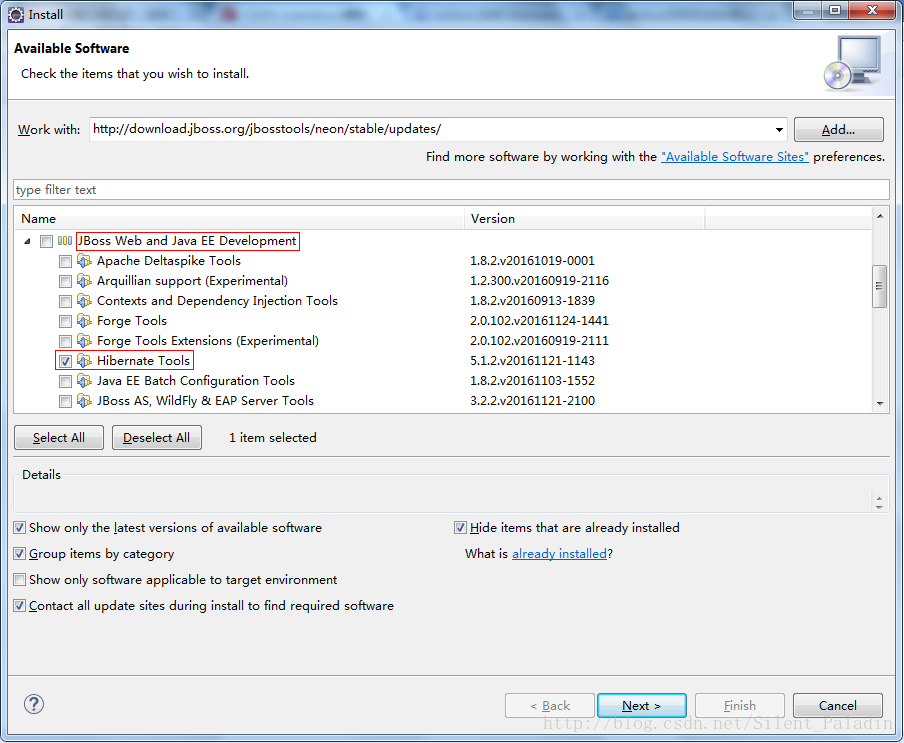
Task: Toggle Contact all update sites during install checkbox
Action: (x=20, y=605)
